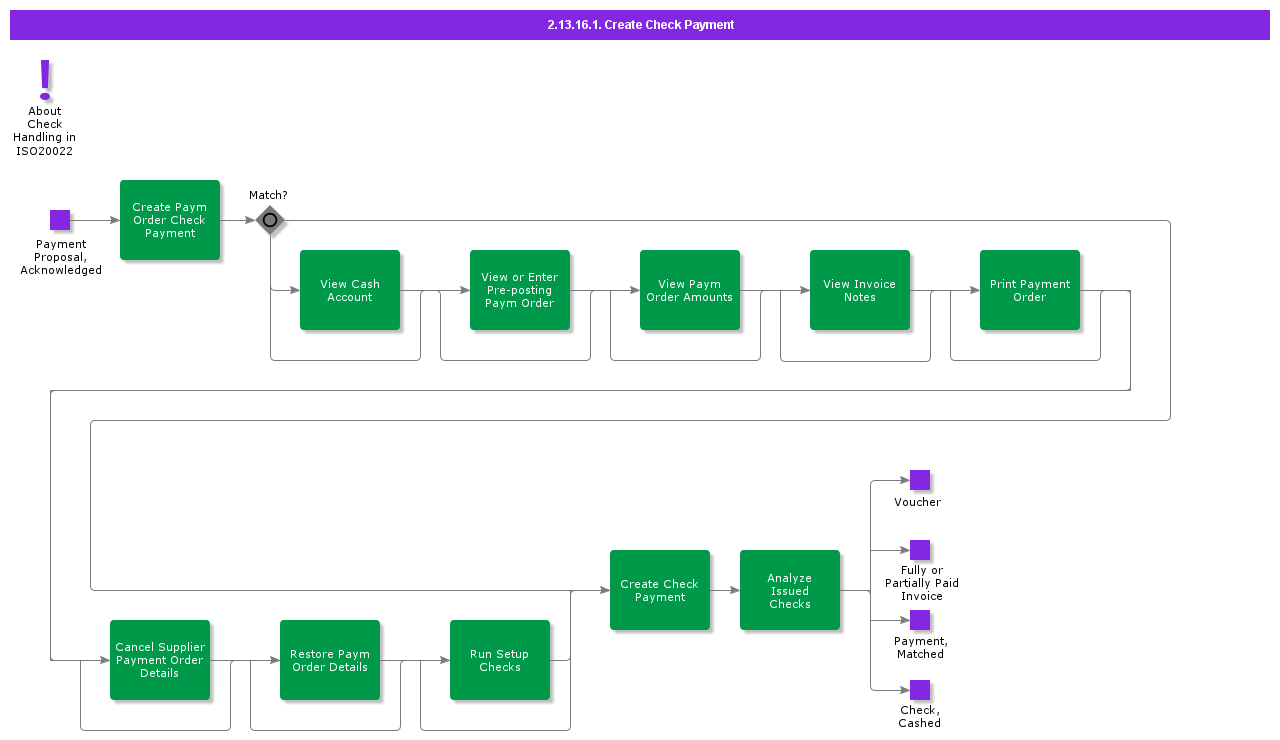1280x740 pixels.
Task: Click the Run Setup Checks process box
Action: point(500,660)
